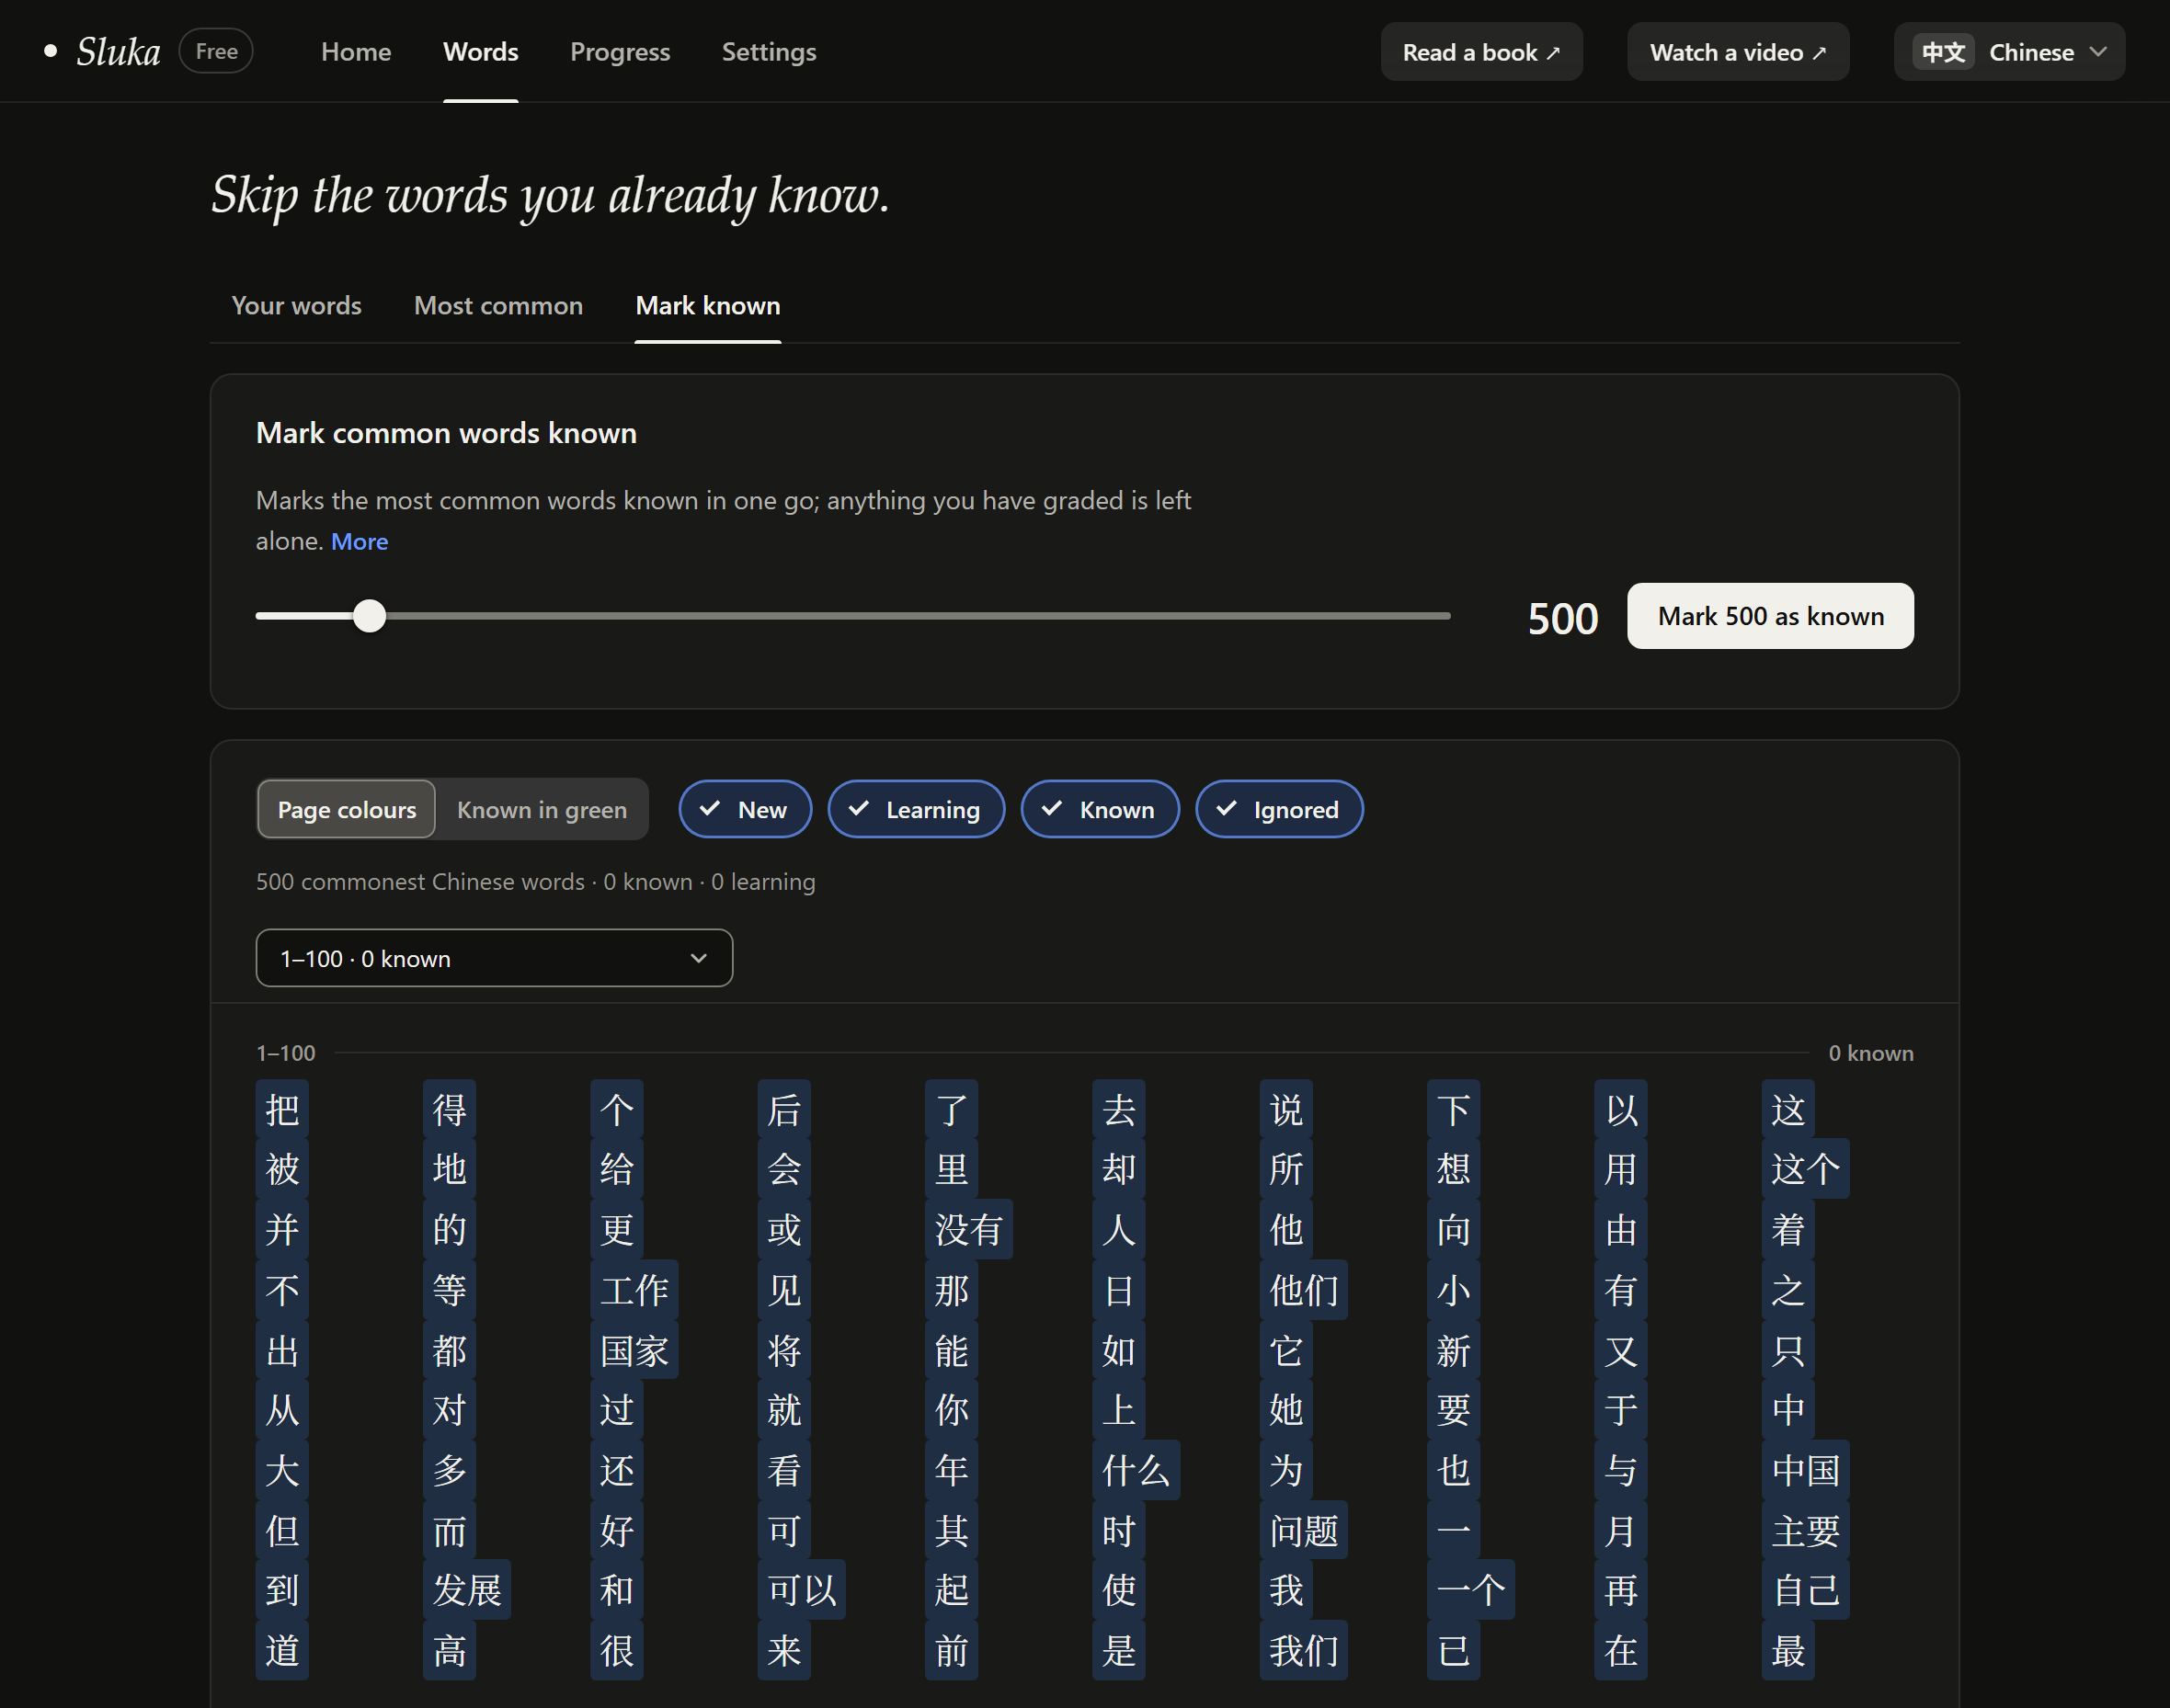Open the Words navigation tab

[481, 52]
